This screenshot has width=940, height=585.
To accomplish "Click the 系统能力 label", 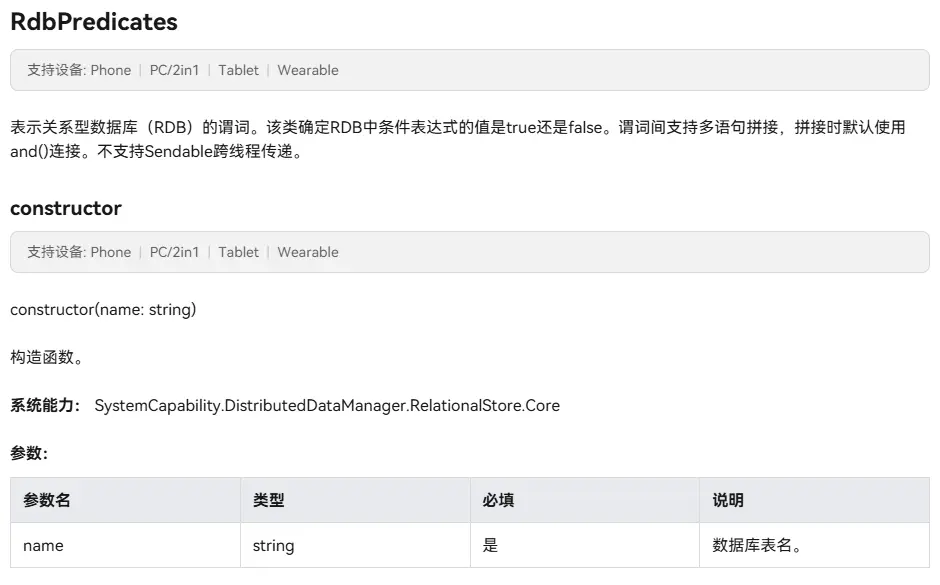I will pos(45,405).
